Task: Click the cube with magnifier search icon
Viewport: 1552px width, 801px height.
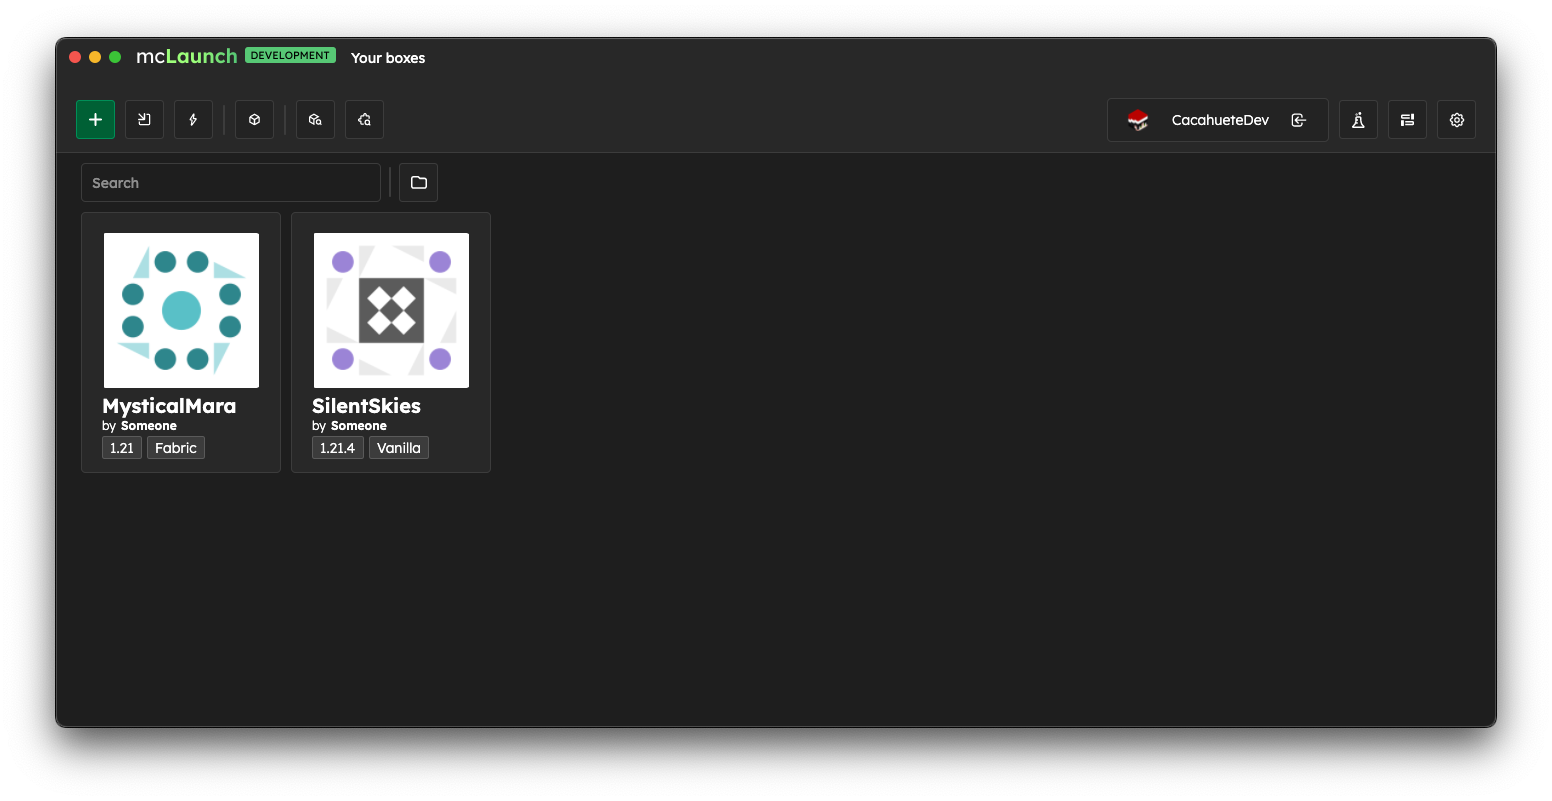Action: [315, 120]
